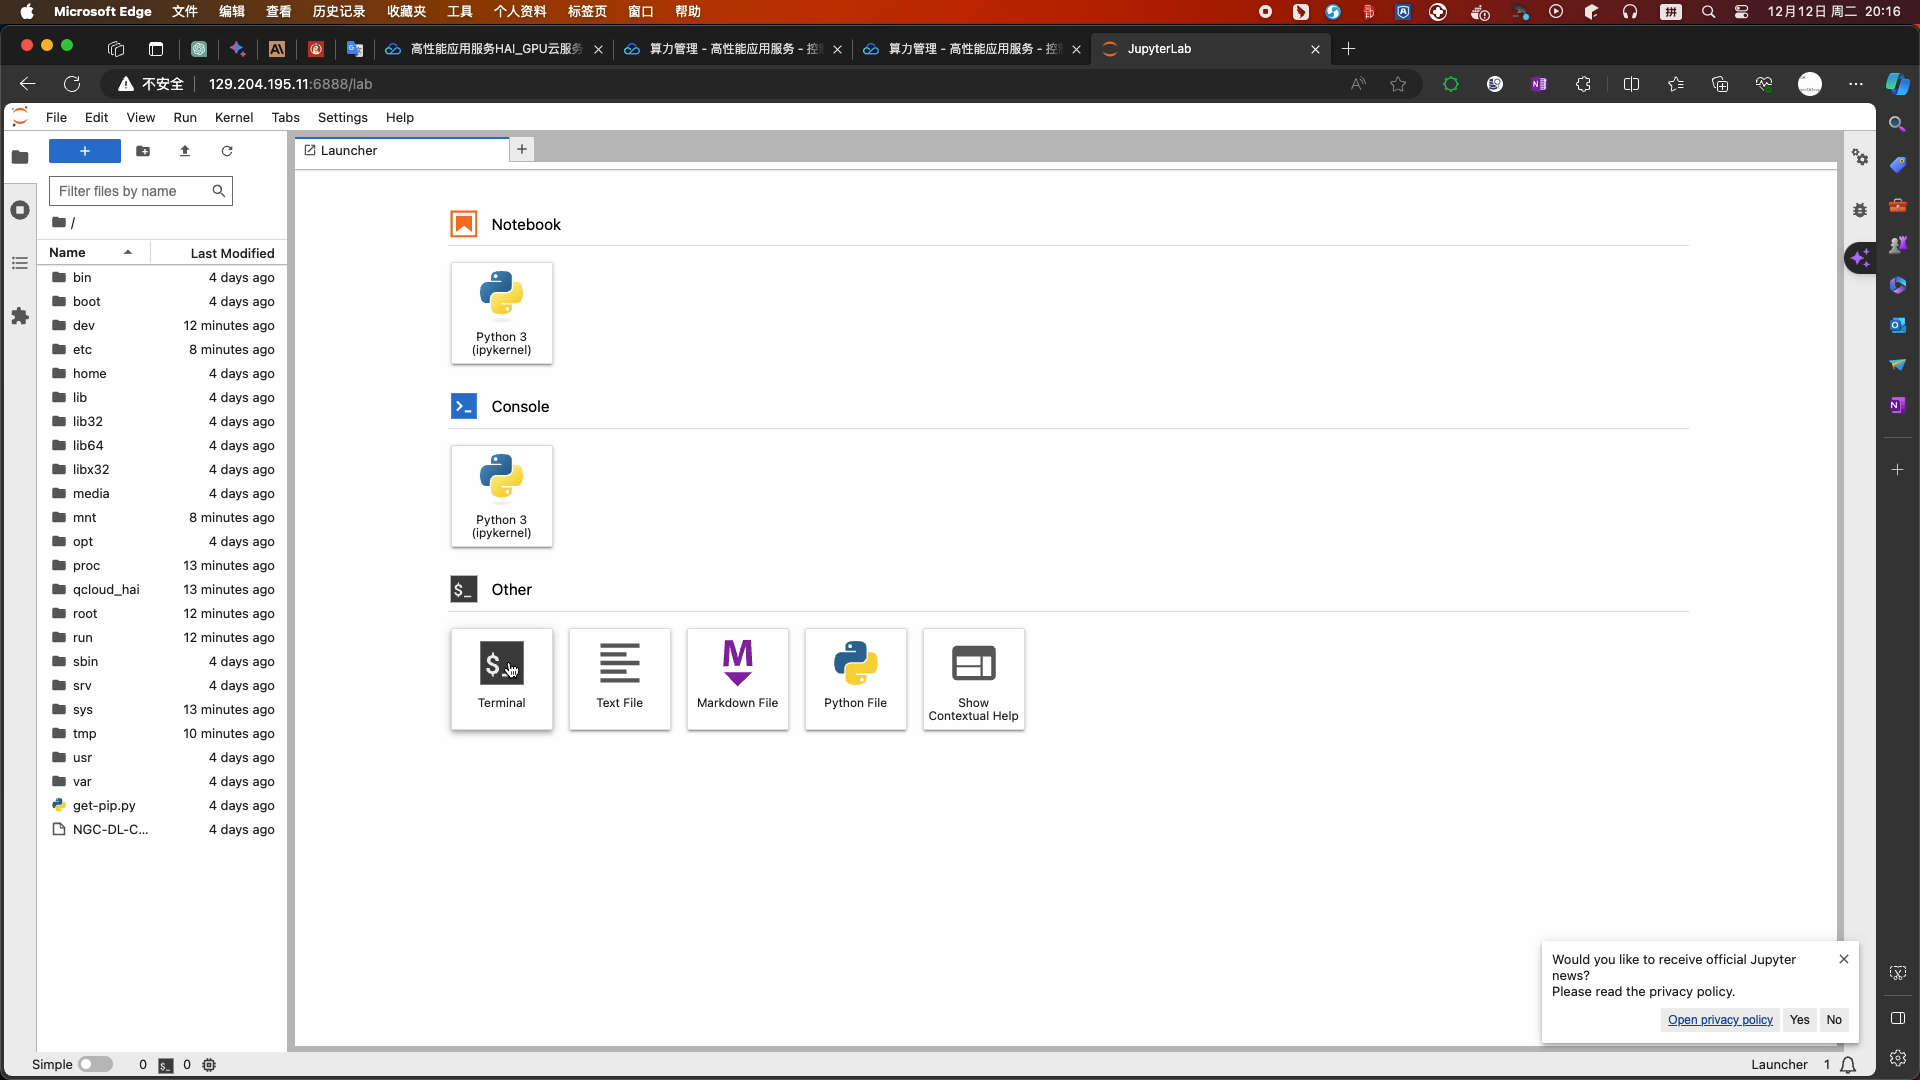Launch Python 3 notebook kernel card
This screenshot has height=1080, width=1920.
click(x=501, y=312)
